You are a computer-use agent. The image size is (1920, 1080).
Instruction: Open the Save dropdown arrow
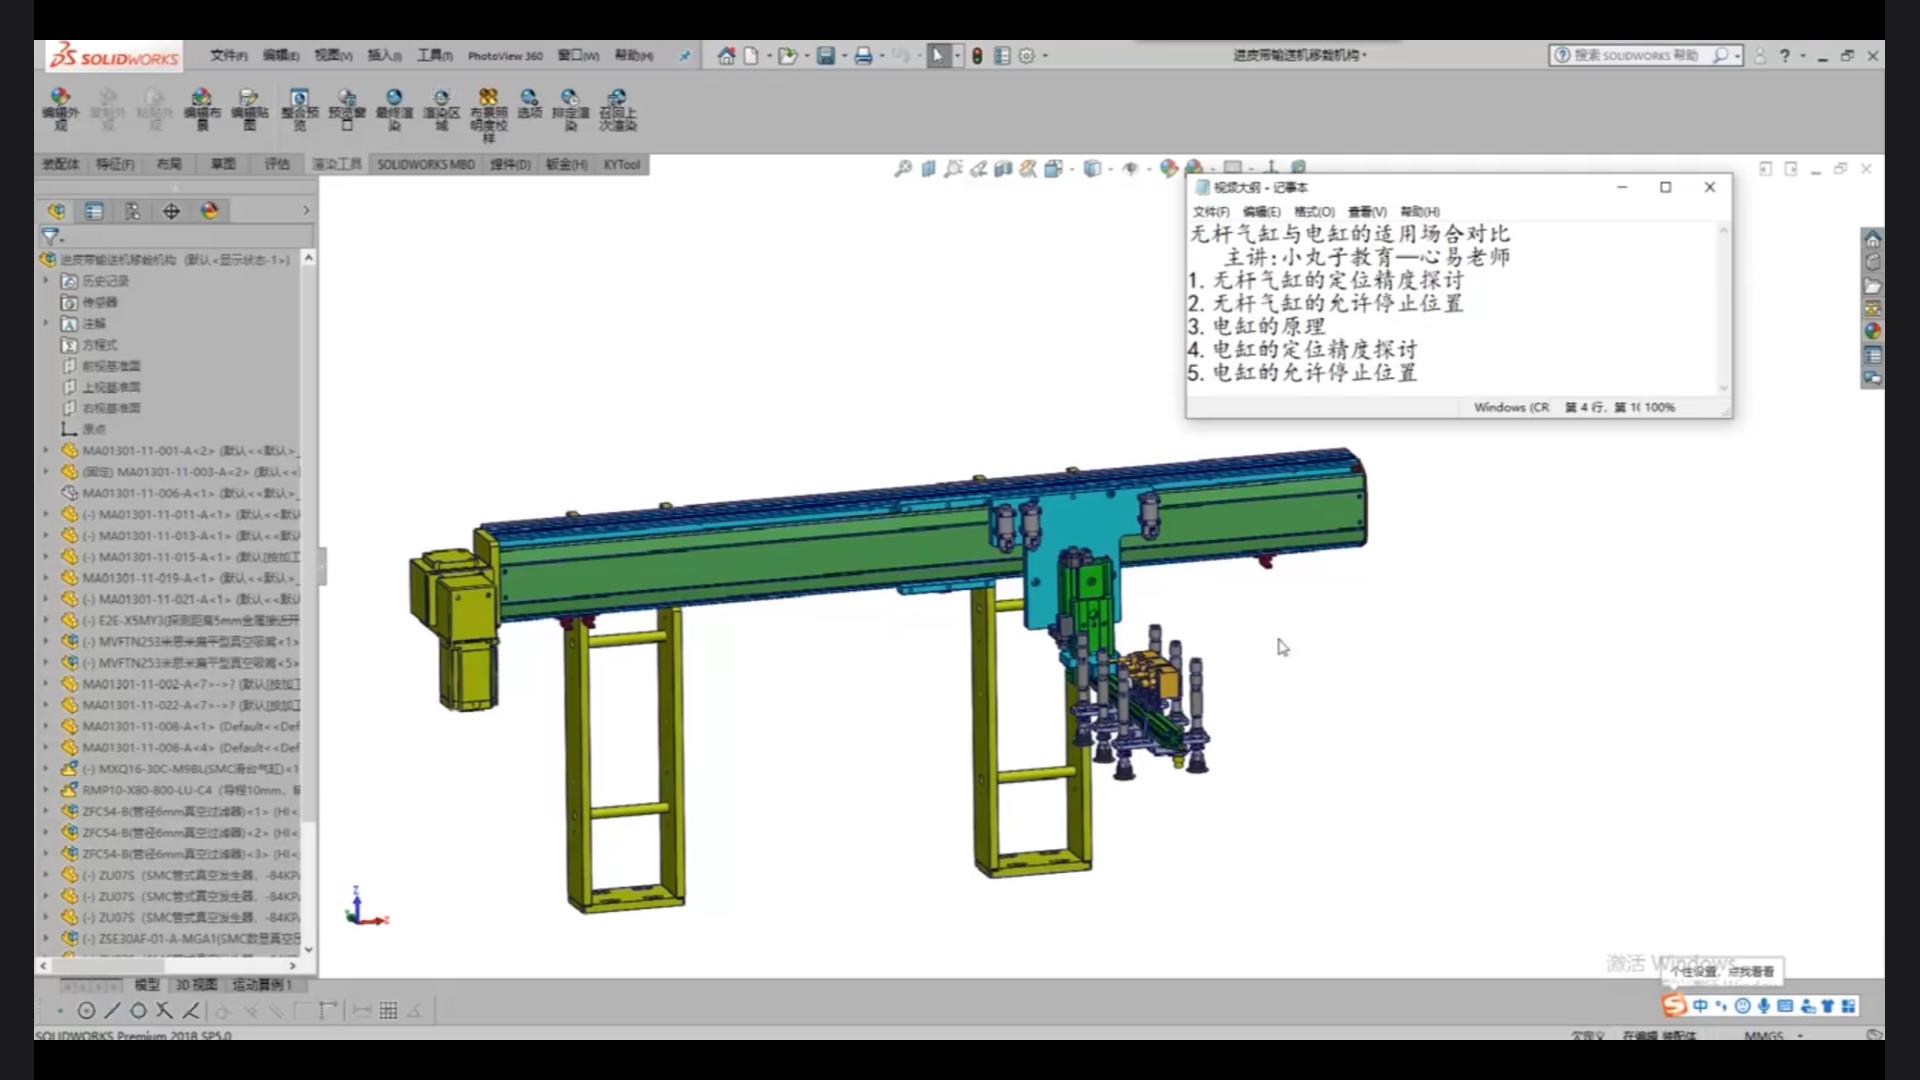tap(844, 56)
